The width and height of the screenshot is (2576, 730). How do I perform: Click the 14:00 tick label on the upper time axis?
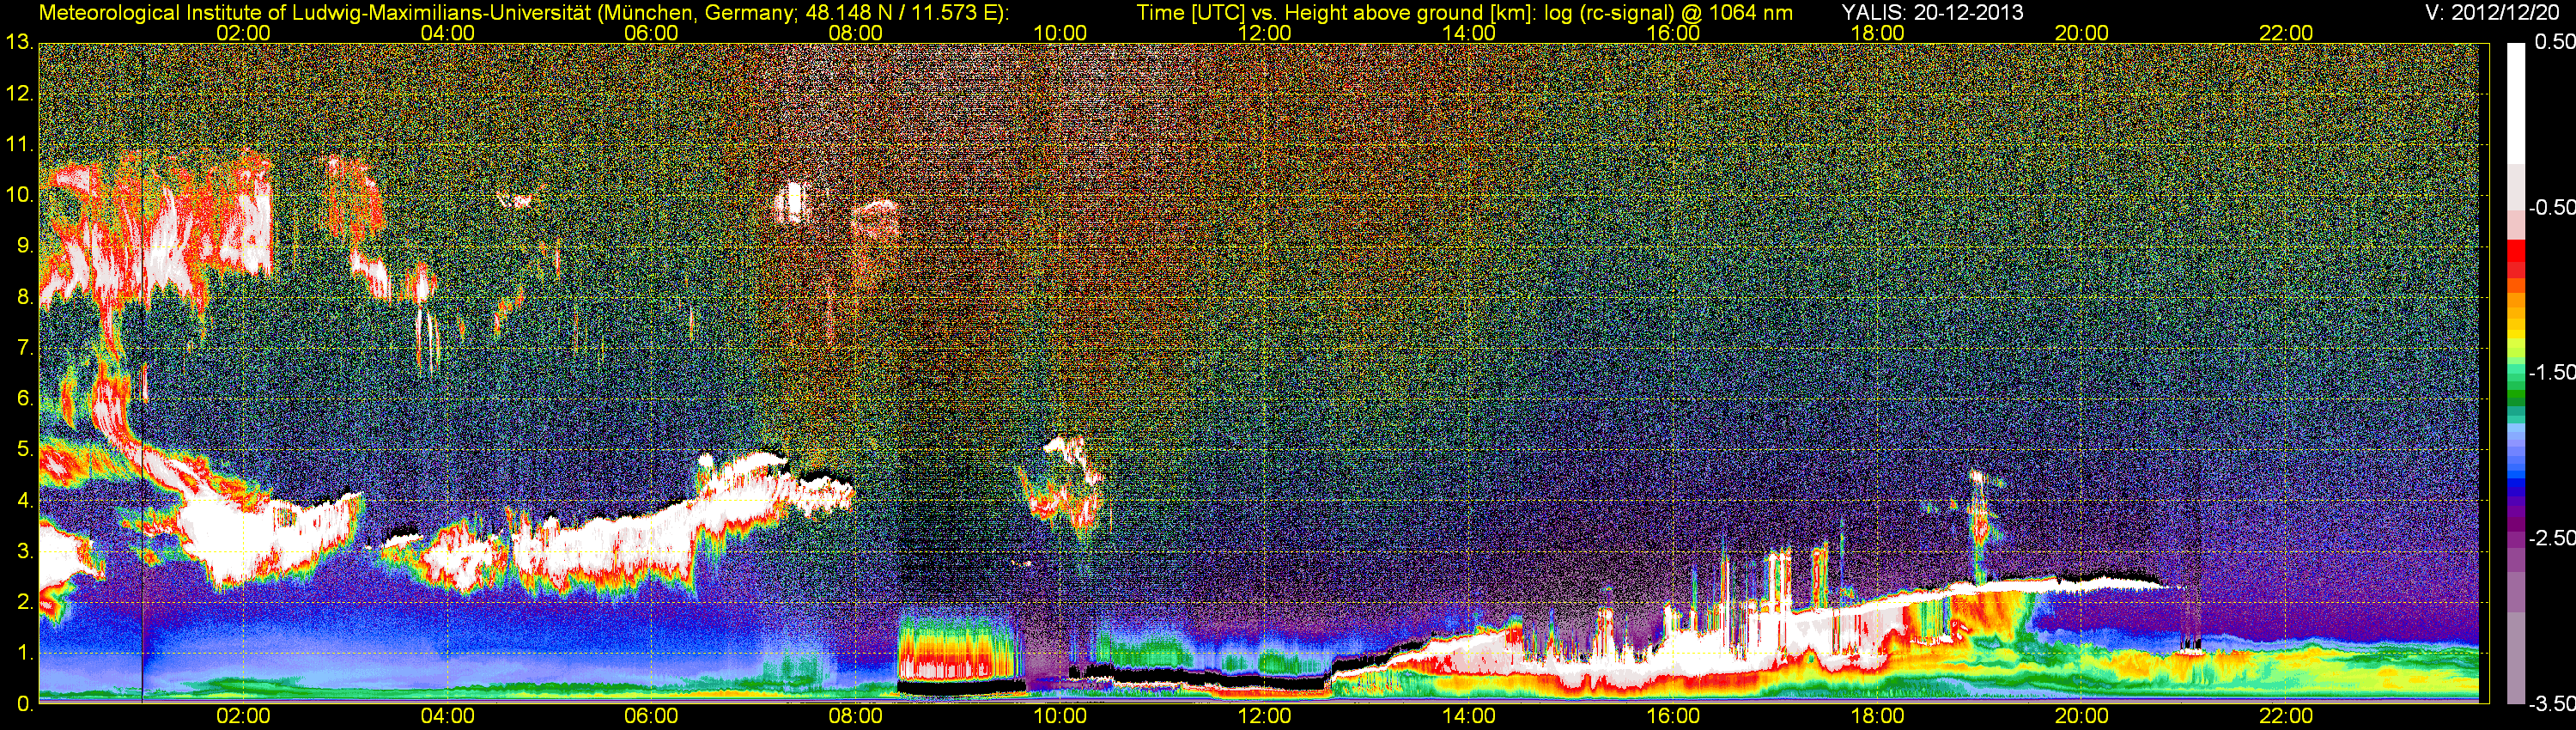[1469, 33]
